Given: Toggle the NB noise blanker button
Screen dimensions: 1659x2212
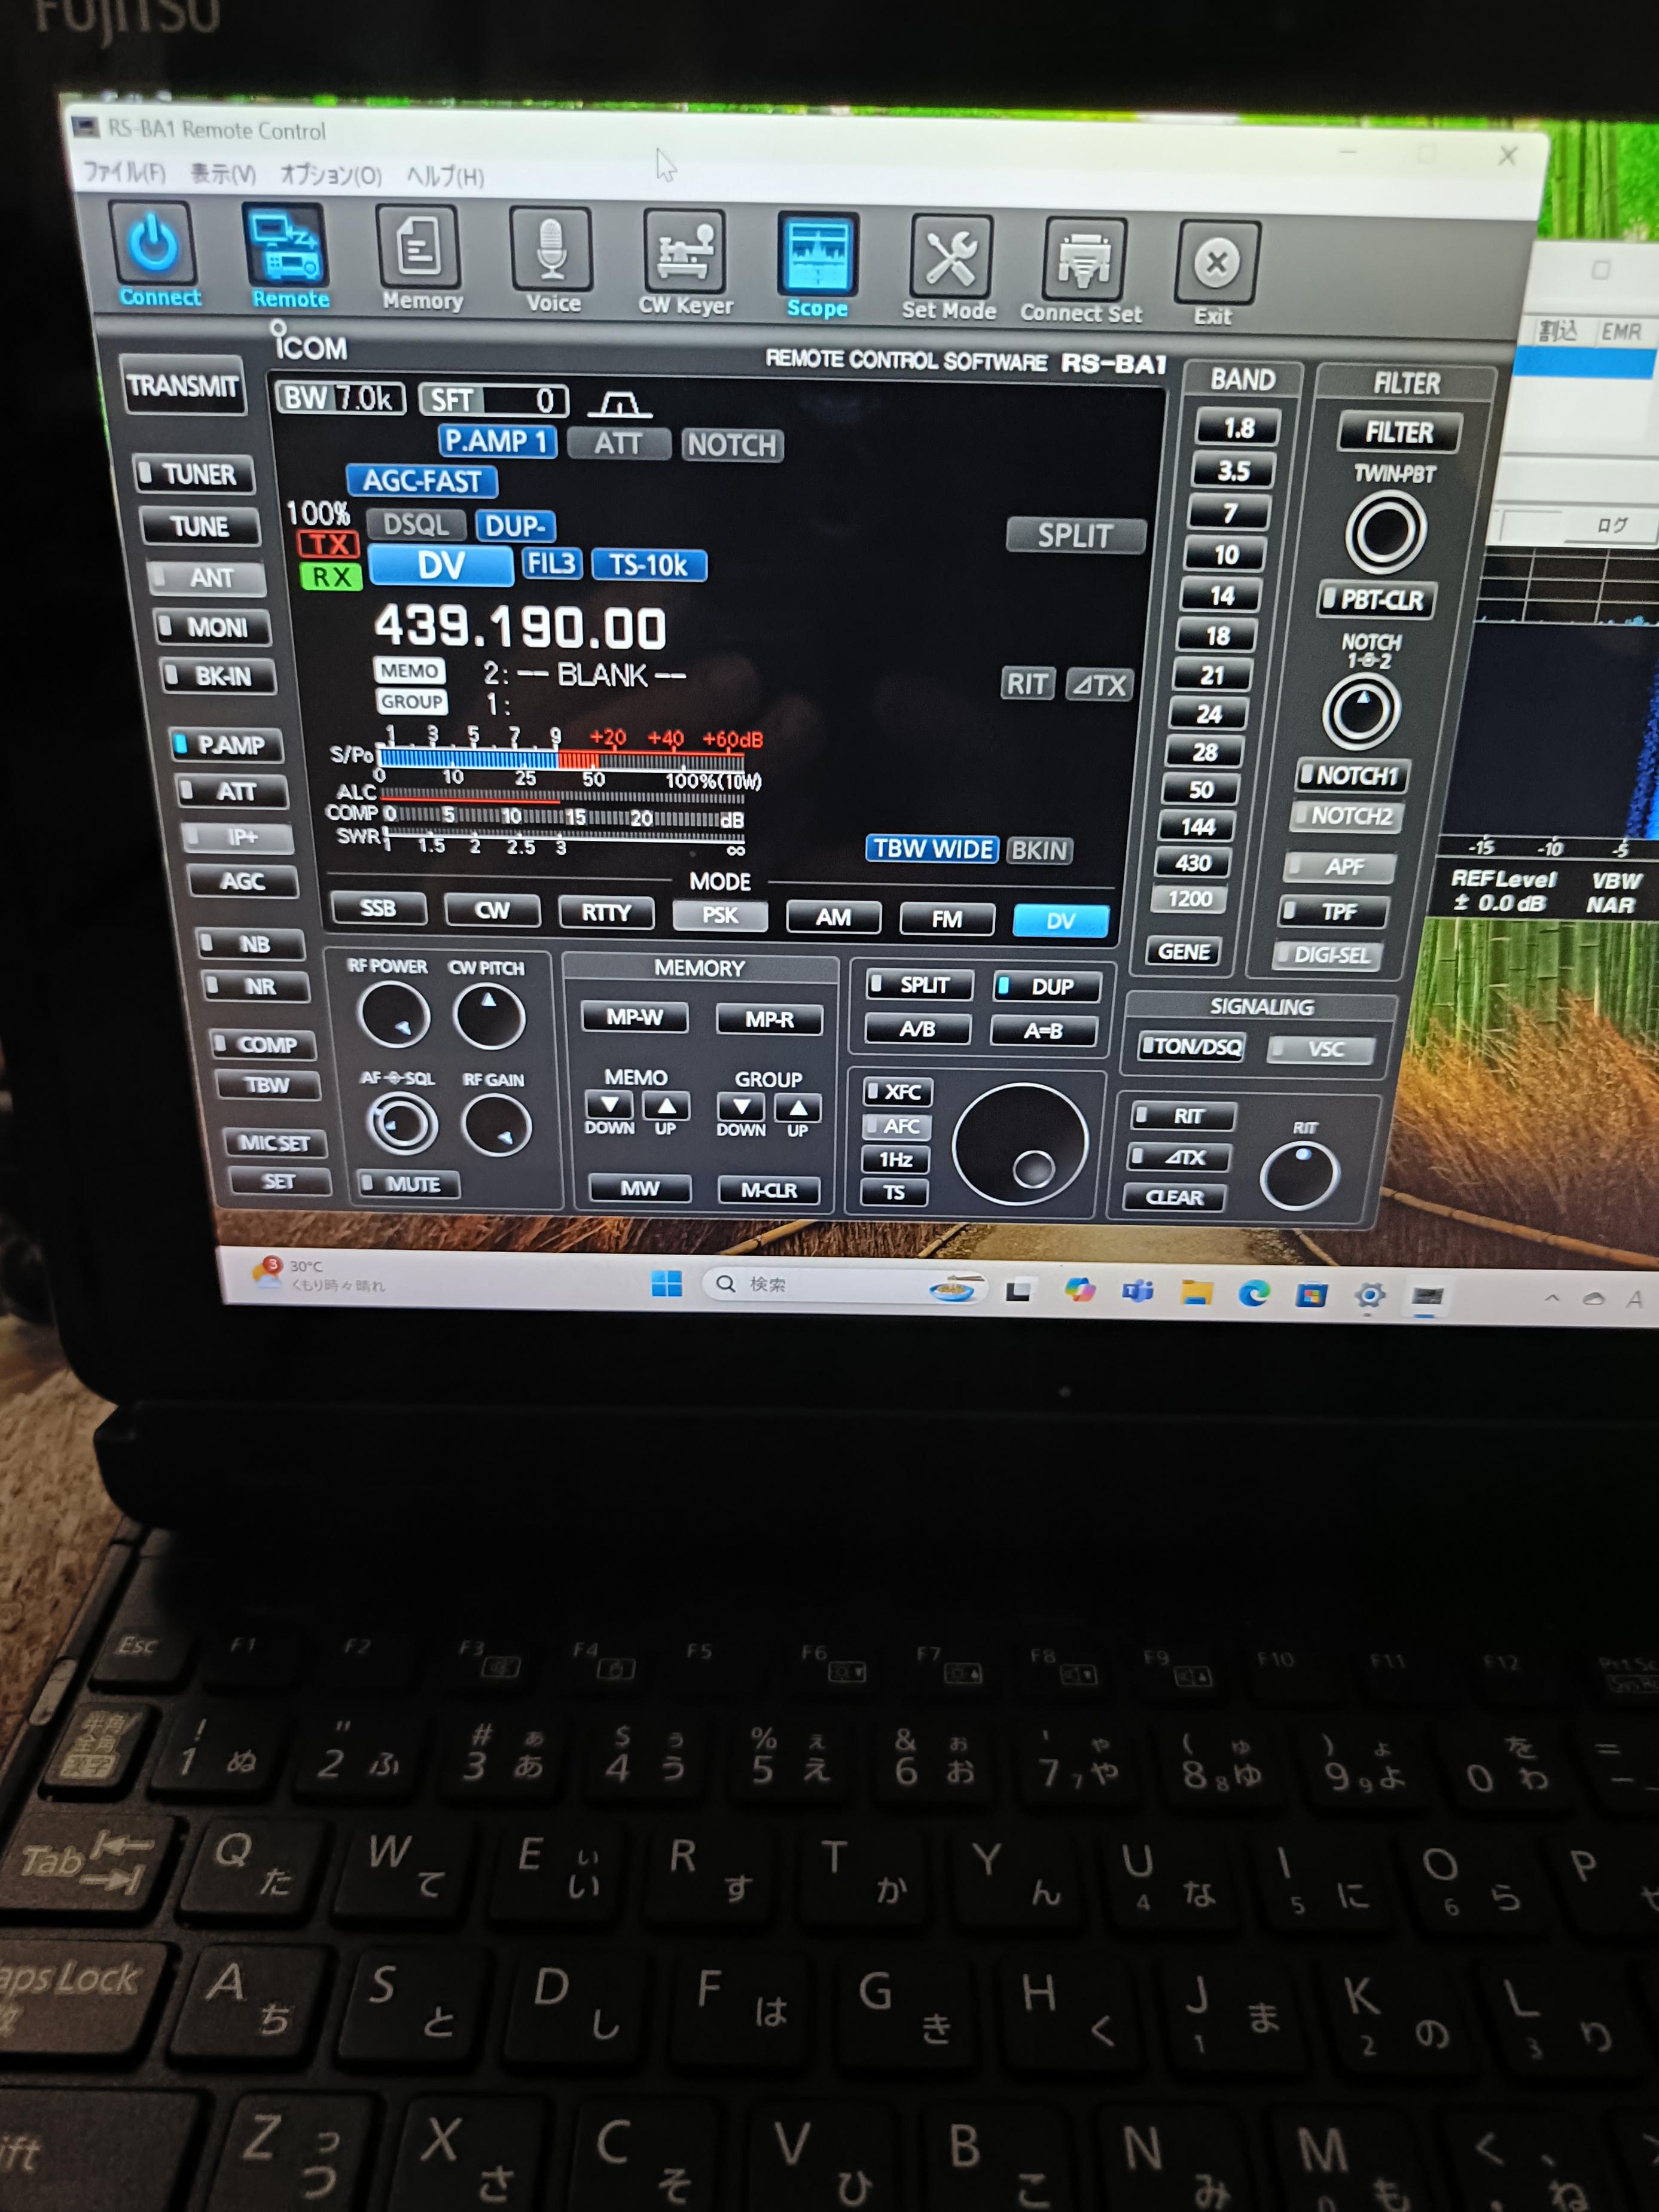Looking at the screenshot, I should point(250,944).
